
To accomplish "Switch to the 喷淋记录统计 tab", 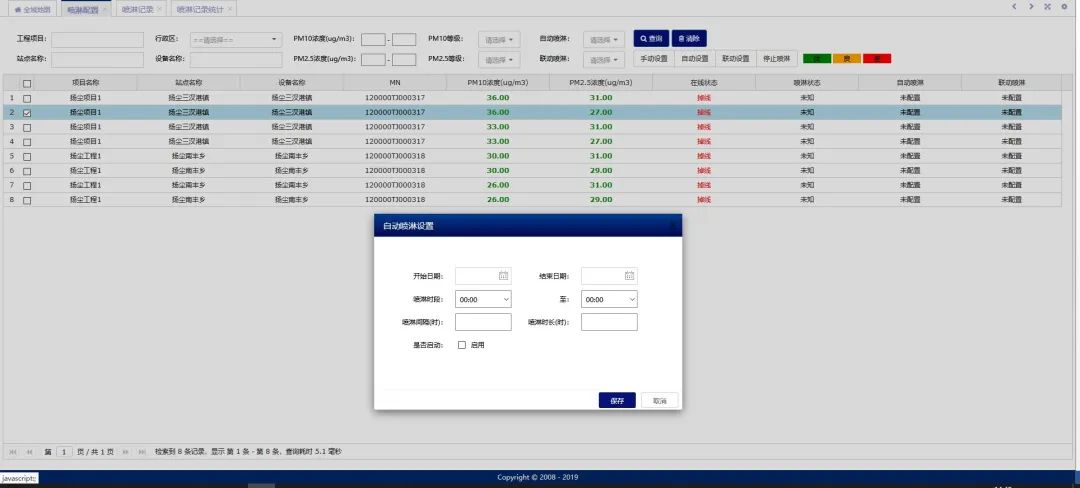I will click(199, 8).
